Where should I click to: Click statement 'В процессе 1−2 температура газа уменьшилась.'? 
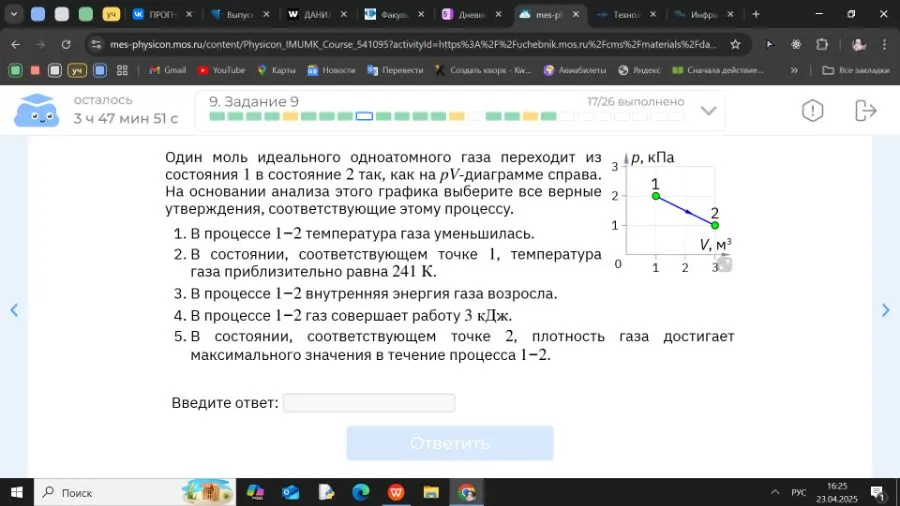tap(362, 233)
